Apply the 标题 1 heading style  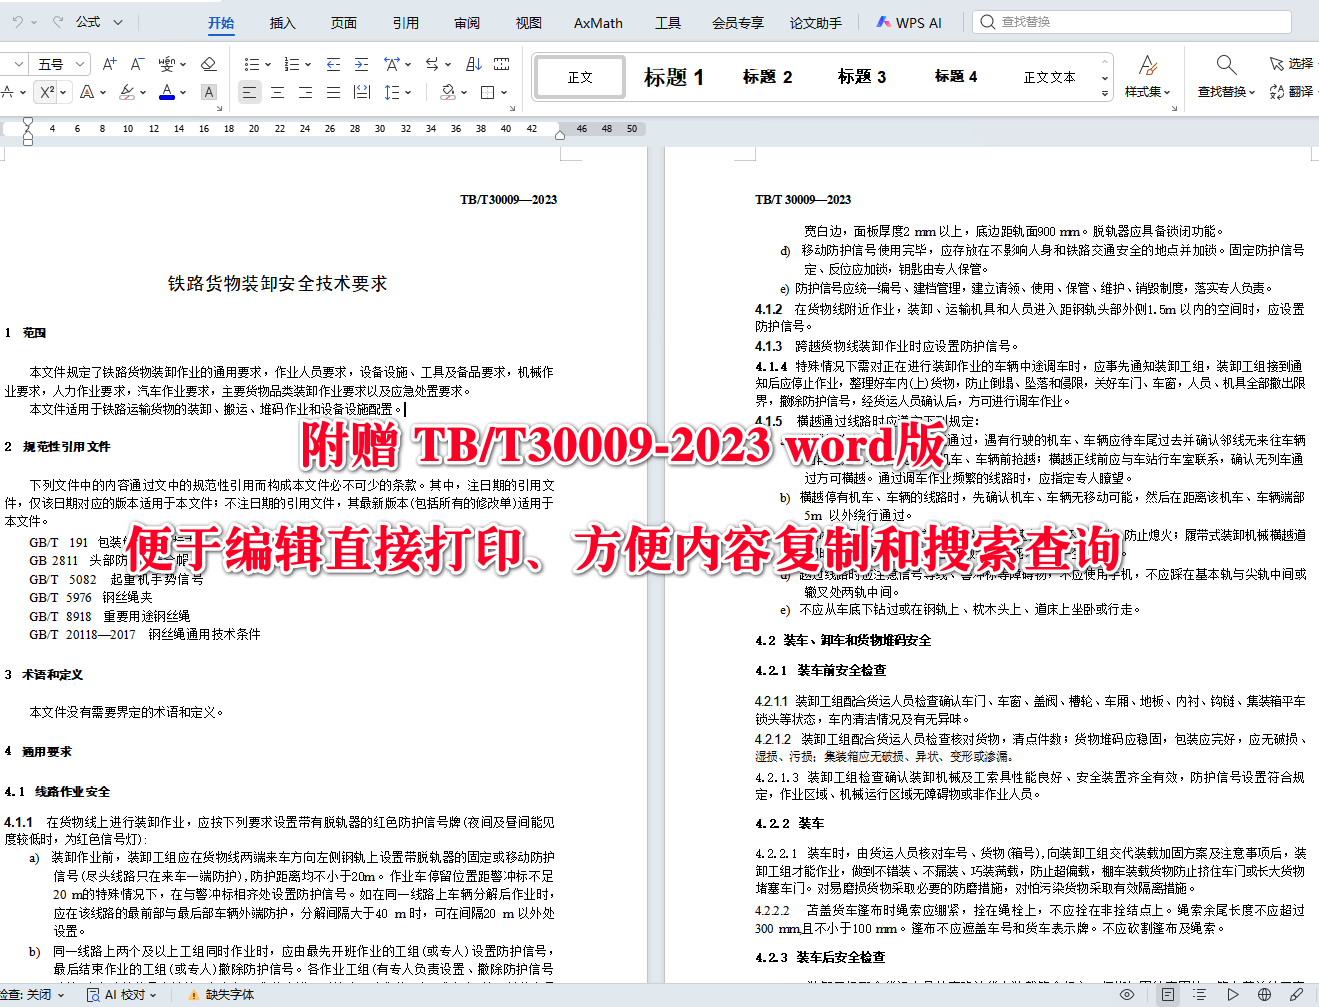(x=675, y=77)
